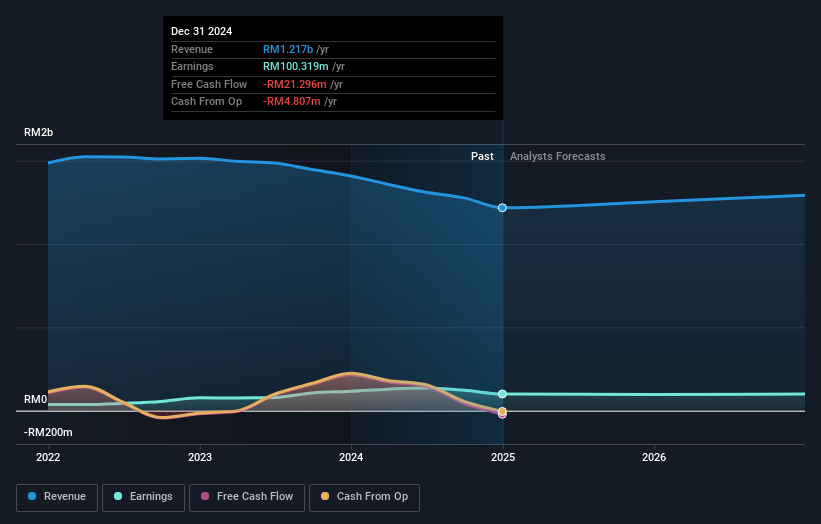Toggle the Revenue series legend button
This screenshot has width=821, height=524.
pyautogui.click(x=57, y=497)
